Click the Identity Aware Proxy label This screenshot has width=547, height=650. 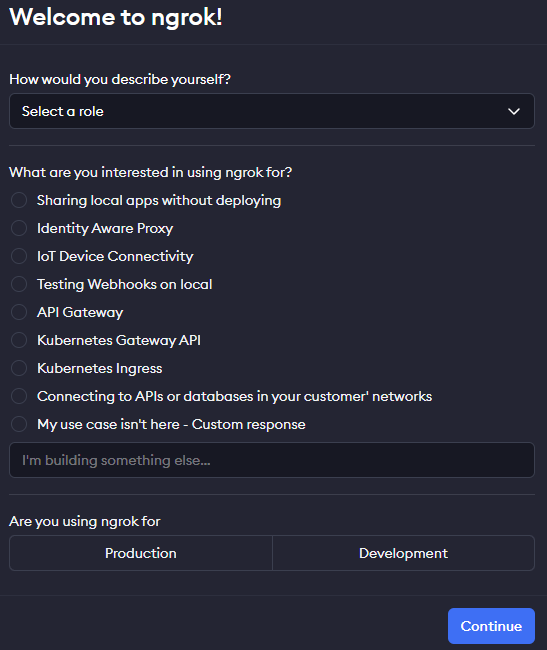point(105,228)
